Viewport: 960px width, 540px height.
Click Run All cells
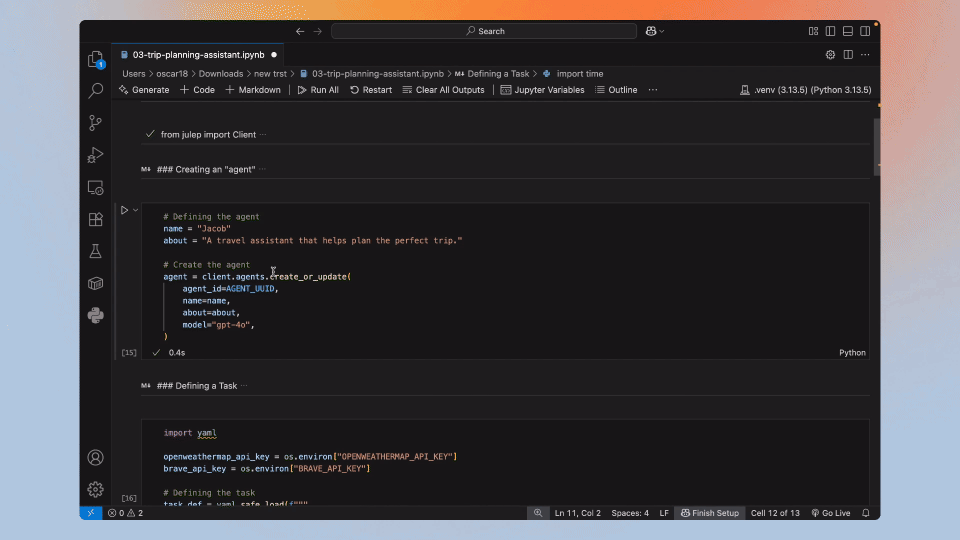318,89
